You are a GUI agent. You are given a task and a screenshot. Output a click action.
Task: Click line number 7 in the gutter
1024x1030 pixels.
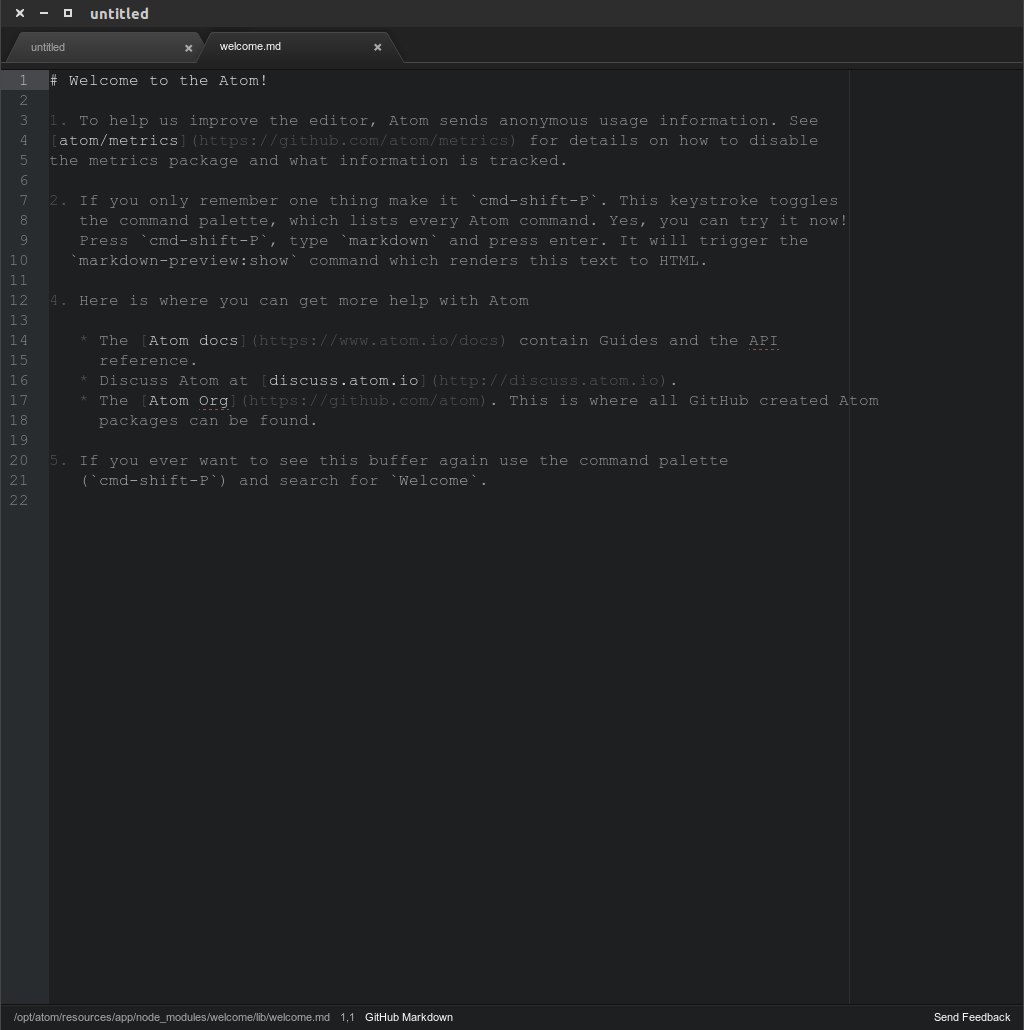pyautogui.click(x=24, y=200)
